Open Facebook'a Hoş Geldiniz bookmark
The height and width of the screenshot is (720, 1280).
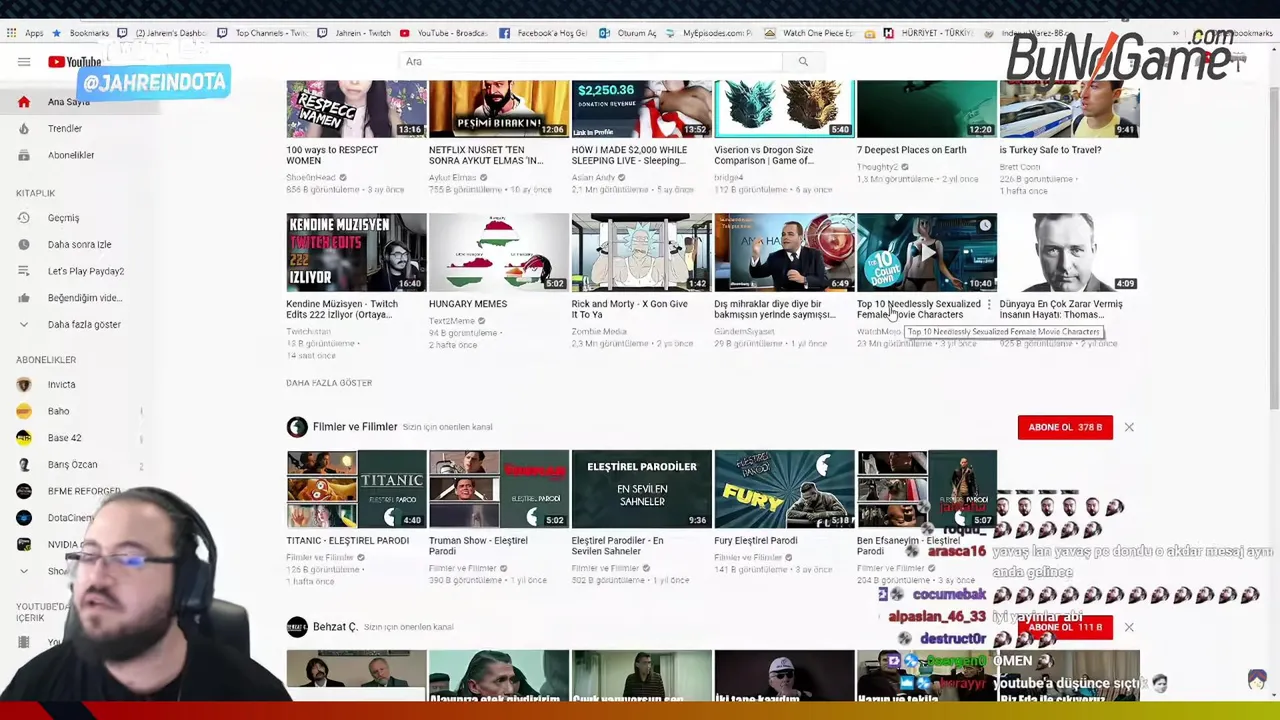pyautogui.click(x=544, y=33)
